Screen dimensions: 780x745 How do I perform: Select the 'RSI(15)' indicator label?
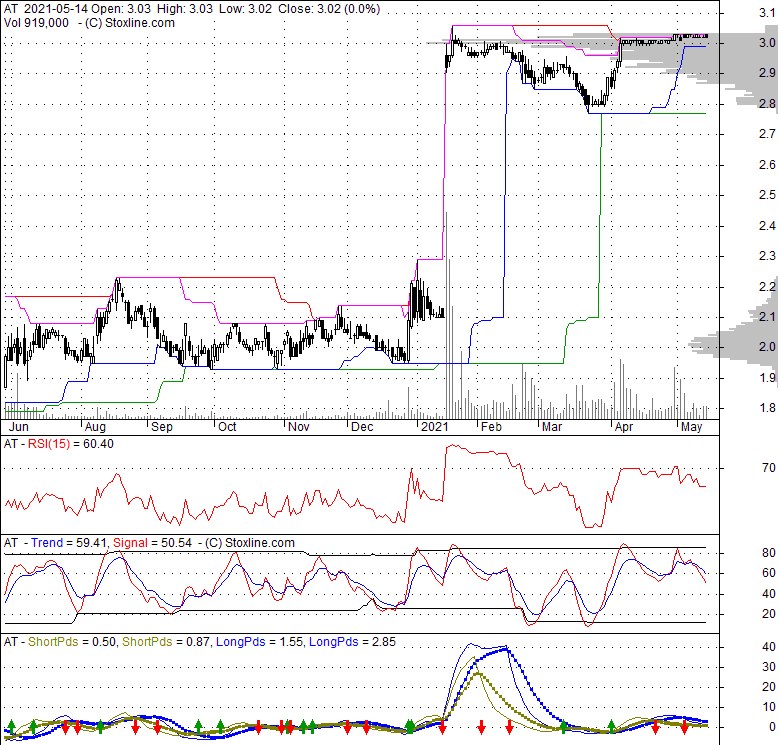pos(49,444)
